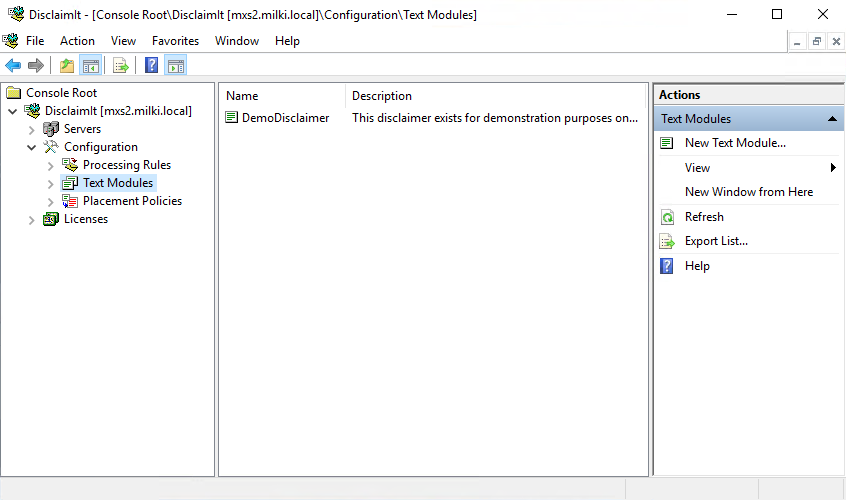
Task: Expand the Servers tree node
Action: (31, 130)
